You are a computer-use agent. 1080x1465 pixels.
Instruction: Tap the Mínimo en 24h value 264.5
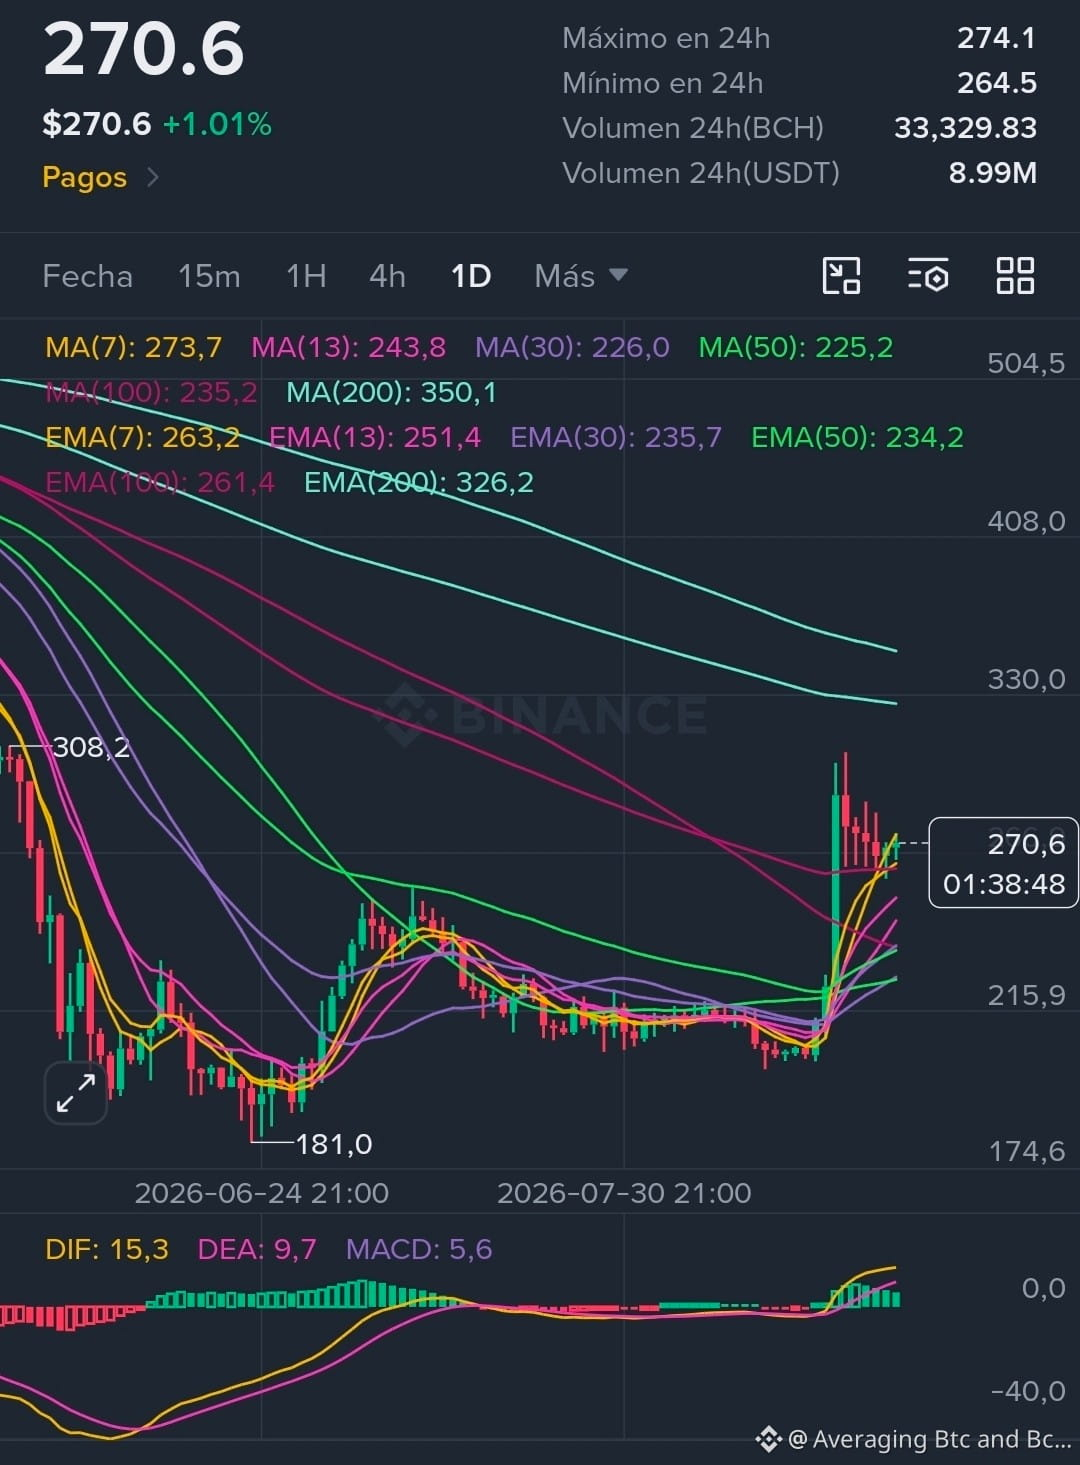click(x=996, y=83)
